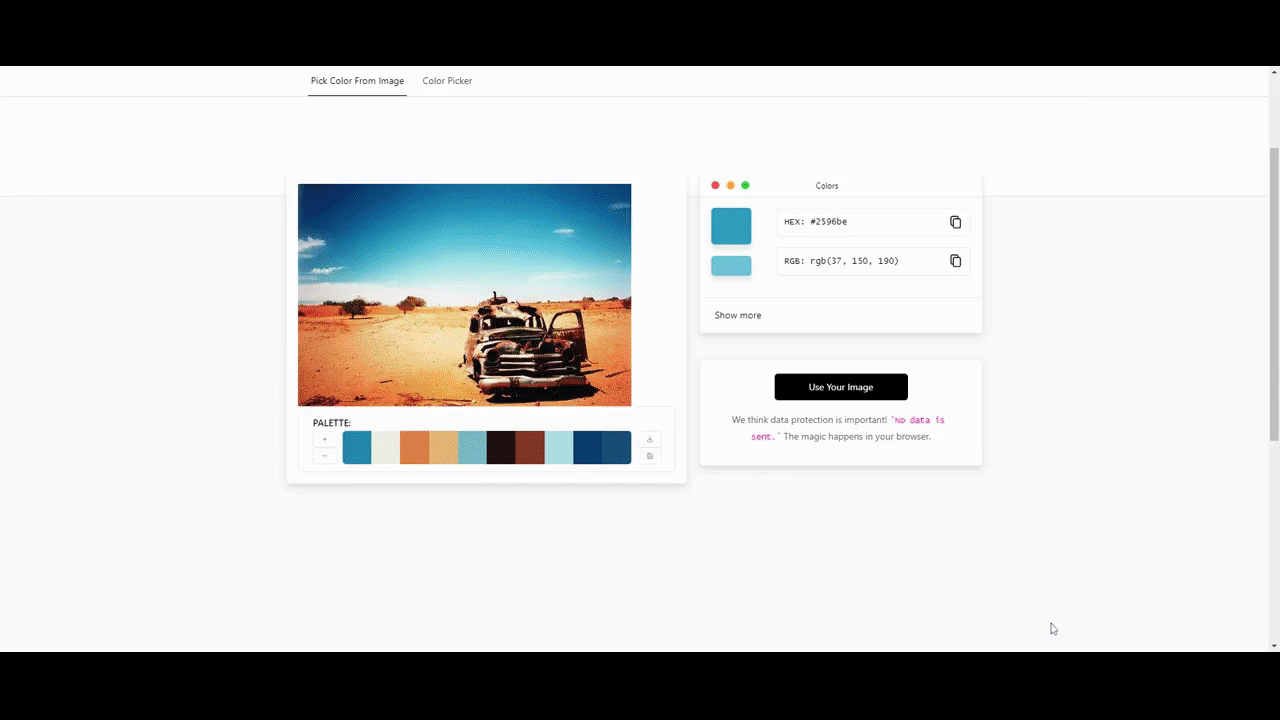Viewport: 1280px width, 720px height.
Task: Click the HEX: #2596be field
Action: [x=873, y=222]
